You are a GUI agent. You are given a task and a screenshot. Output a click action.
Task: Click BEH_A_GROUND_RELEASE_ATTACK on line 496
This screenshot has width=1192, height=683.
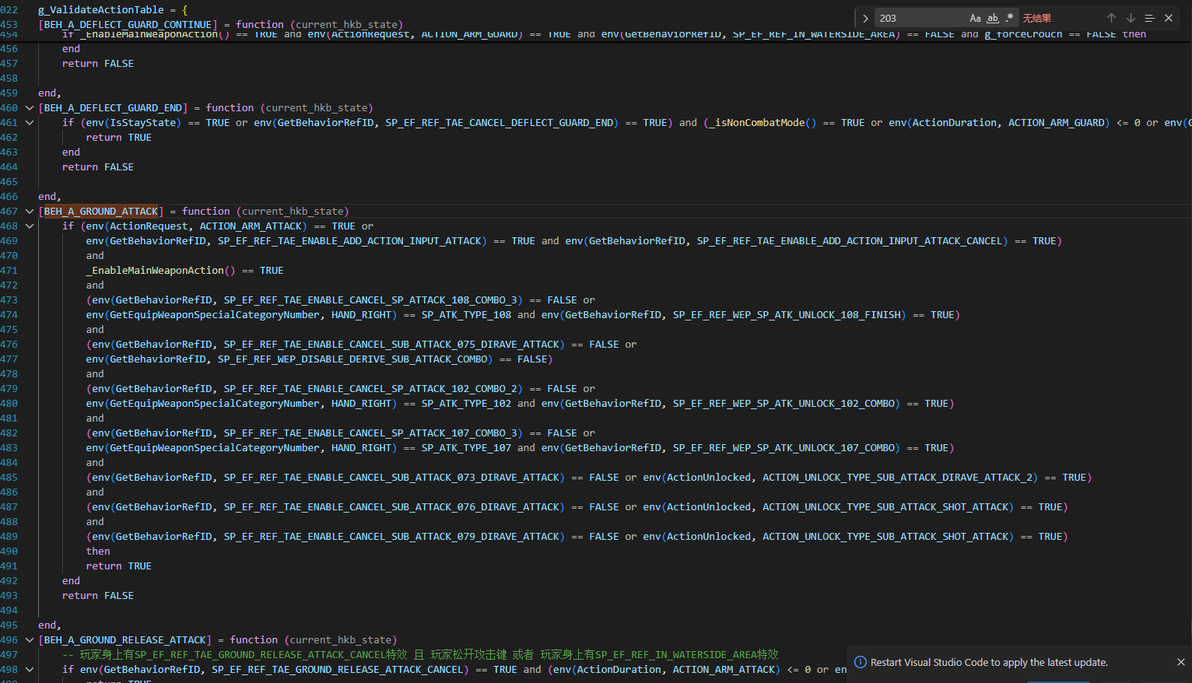pos(125,640)
